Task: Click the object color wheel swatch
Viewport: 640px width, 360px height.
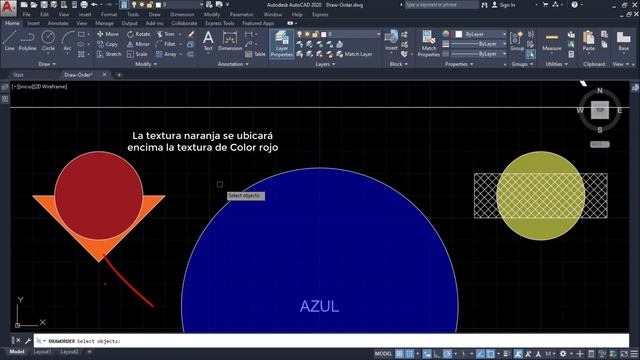Action: [x=446, y=34]
